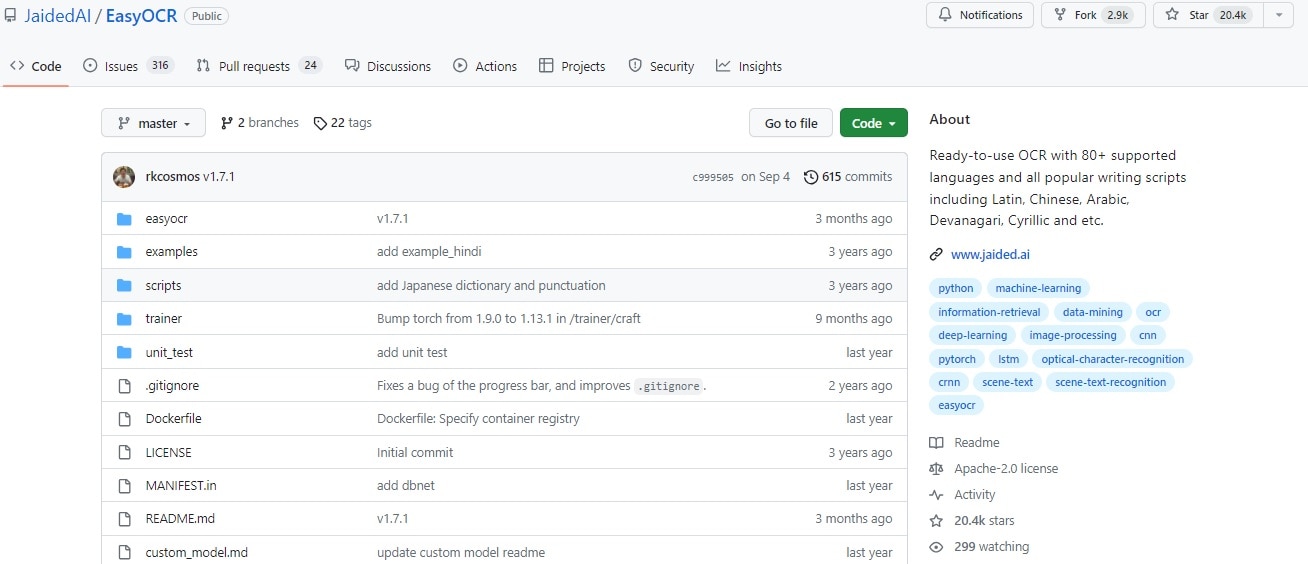The height and width of the screenshot is (564, 1308).
Task: Click the star icon in Star button
Action: click(x=1173, y=15)
